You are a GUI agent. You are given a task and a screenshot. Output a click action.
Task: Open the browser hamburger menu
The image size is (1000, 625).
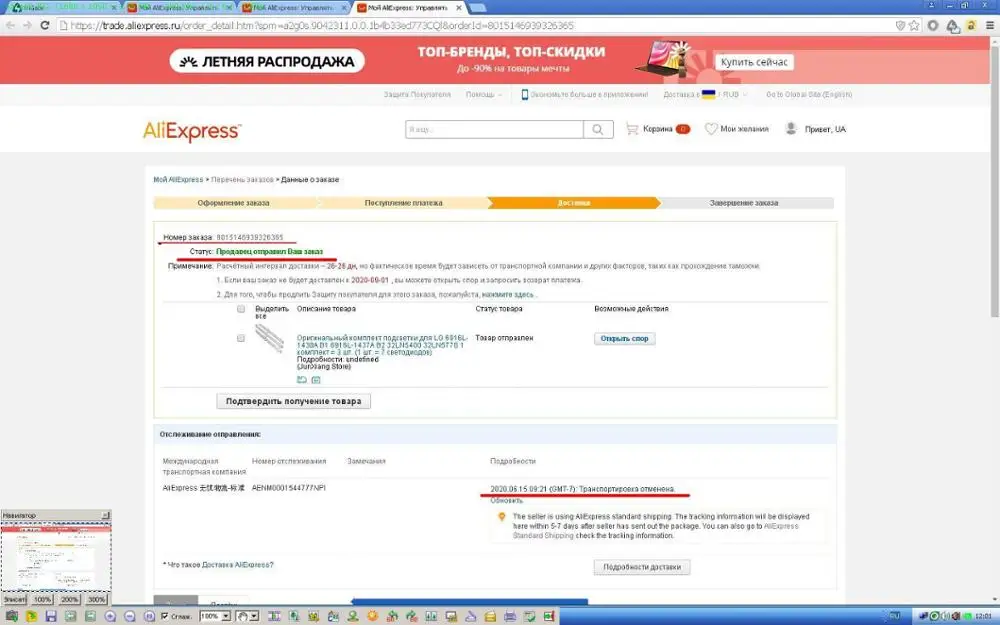(x=990, y=26)
